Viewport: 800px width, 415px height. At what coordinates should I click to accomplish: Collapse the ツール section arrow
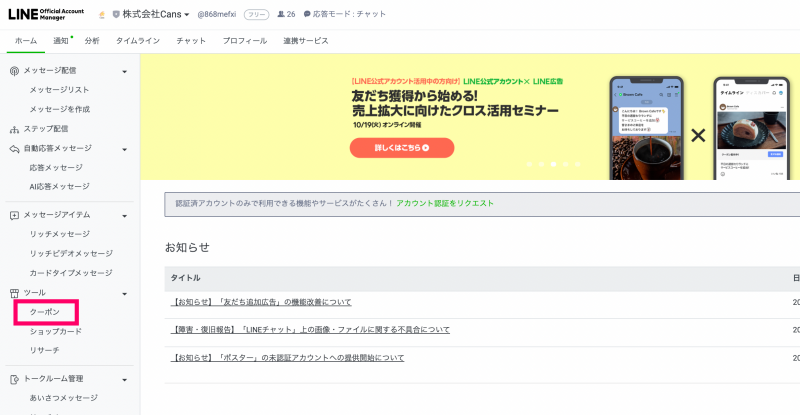tap(124, 293)
